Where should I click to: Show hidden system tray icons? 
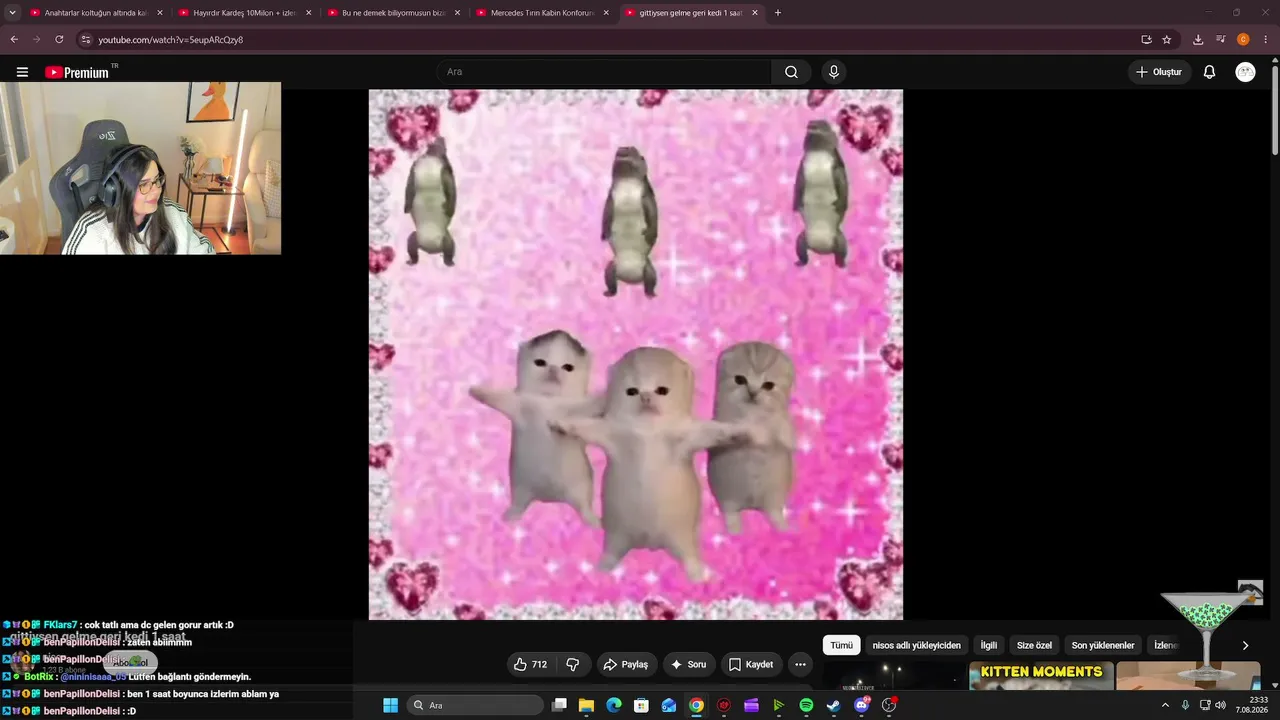tap(1165, 705)
